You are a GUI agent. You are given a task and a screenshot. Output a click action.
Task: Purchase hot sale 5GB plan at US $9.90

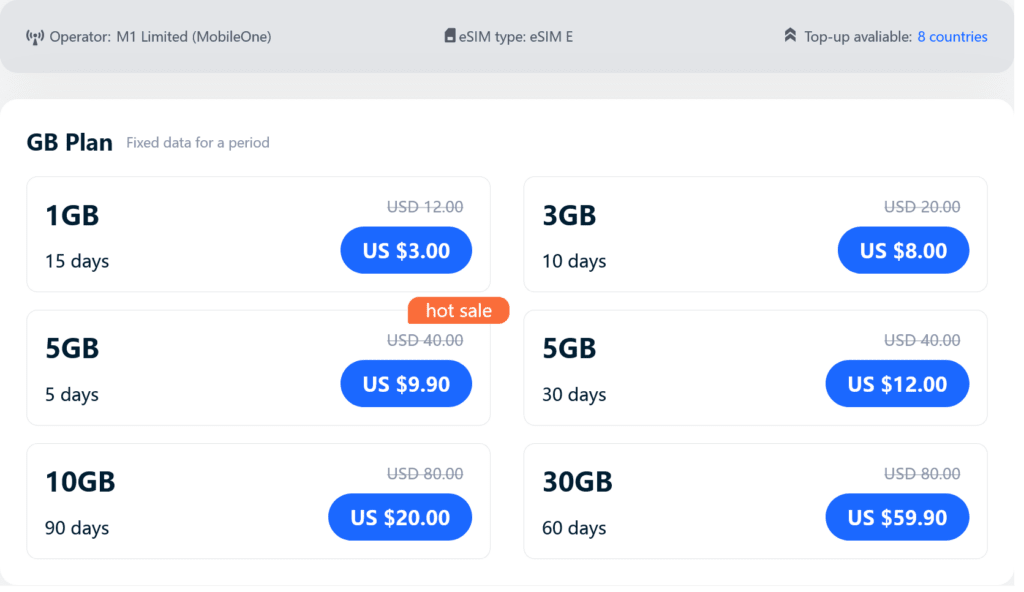[406, 383]
